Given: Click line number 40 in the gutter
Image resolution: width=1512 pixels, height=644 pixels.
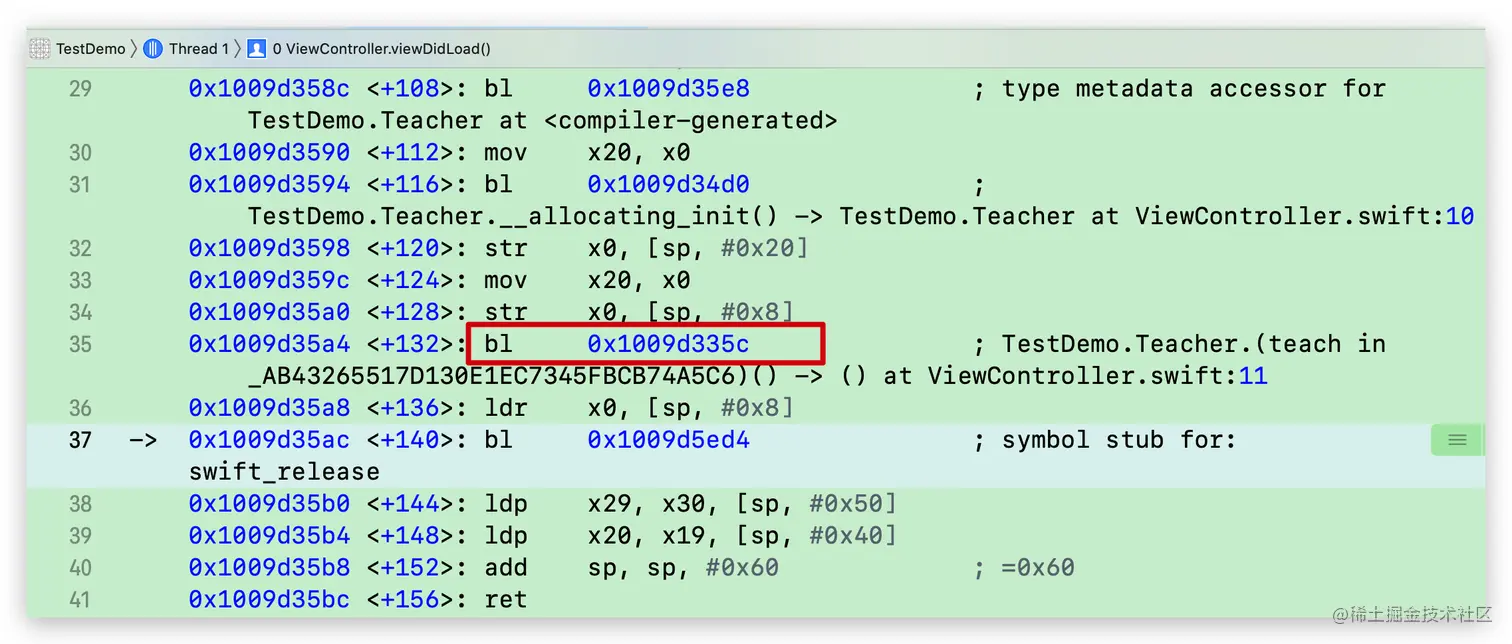Looking at the screenshot, I should point(80,567).
